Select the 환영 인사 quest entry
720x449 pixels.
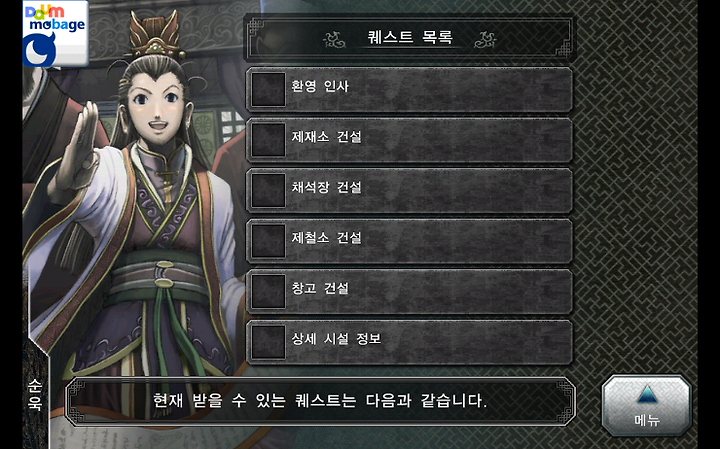409,90
